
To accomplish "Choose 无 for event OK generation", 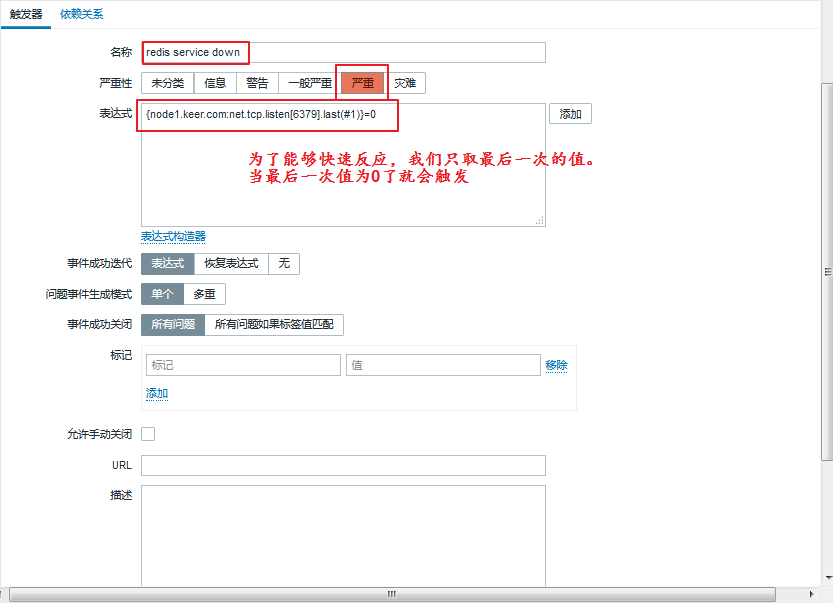I will pos(284,264).
